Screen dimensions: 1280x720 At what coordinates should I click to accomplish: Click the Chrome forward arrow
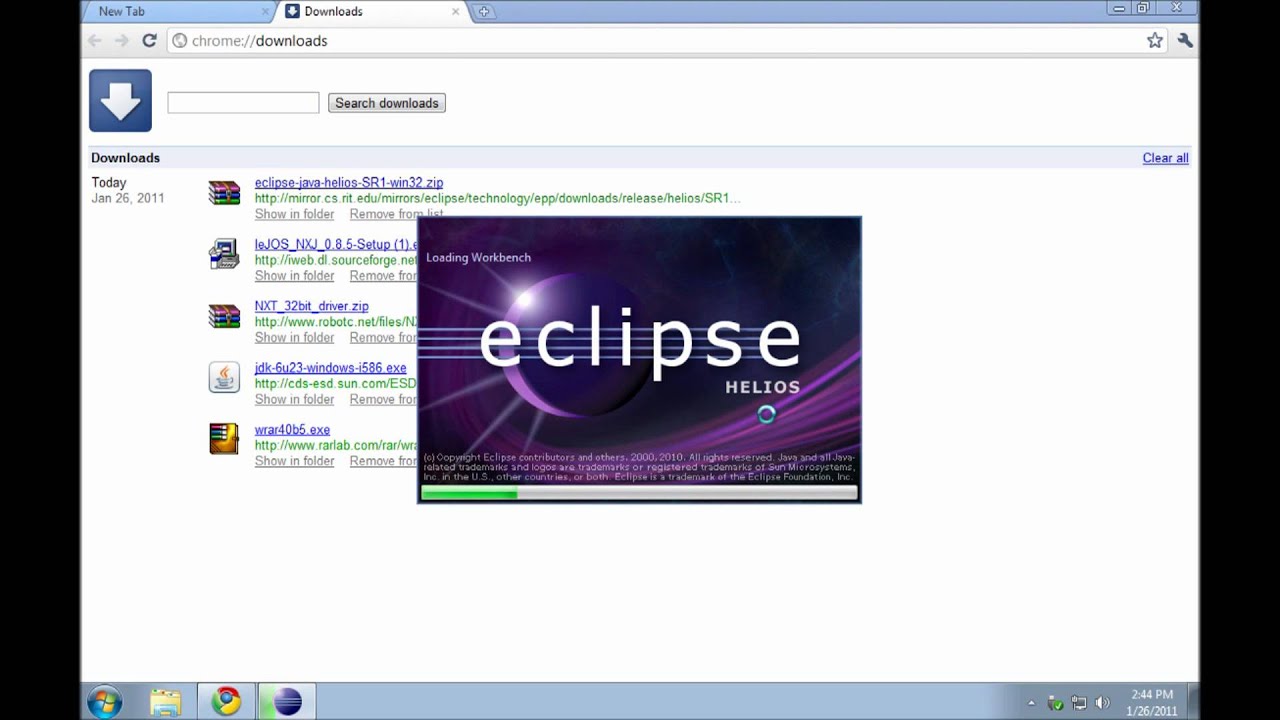coord(122,41)
